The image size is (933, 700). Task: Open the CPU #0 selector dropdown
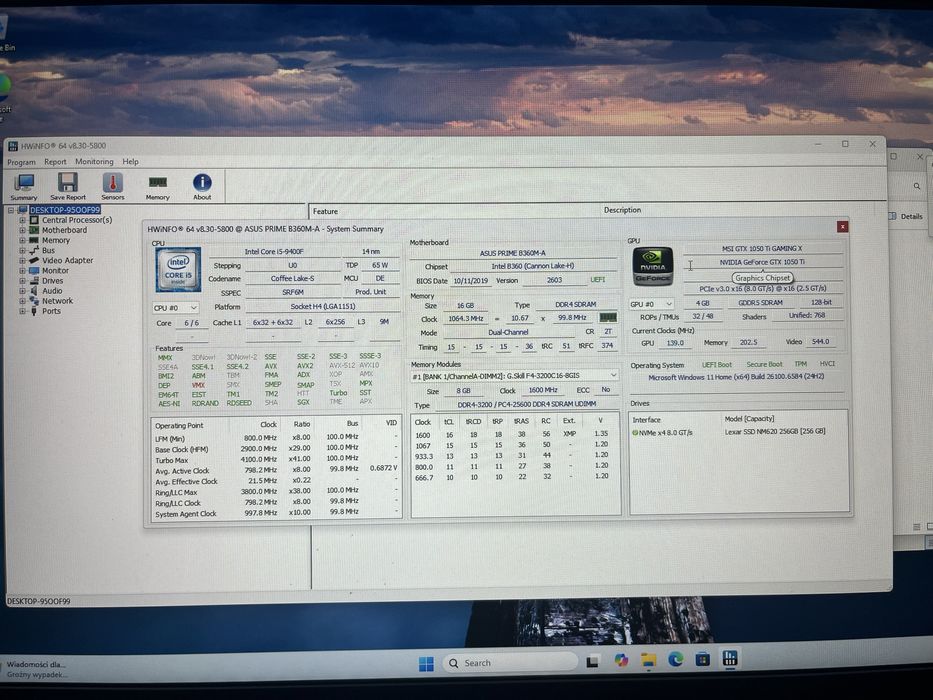[x=176, y=308]
